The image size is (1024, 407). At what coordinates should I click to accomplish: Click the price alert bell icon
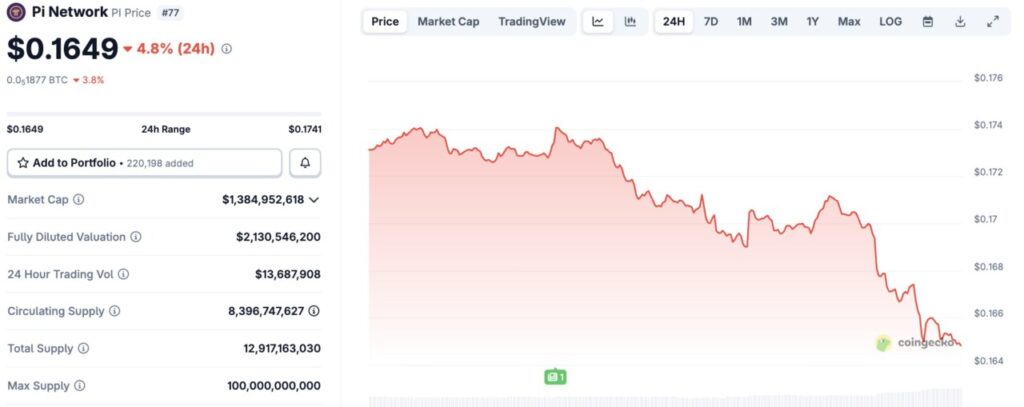coord(305,162)
